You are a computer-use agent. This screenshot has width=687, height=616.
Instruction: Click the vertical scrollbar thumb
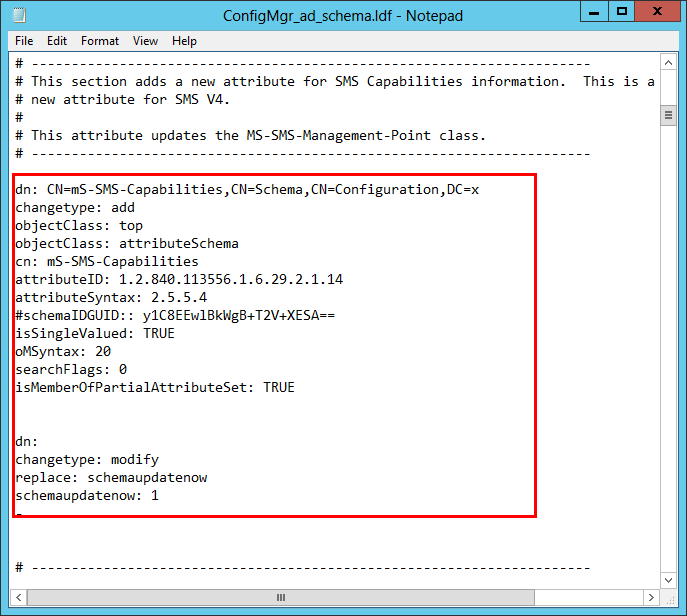pos(668,116)
